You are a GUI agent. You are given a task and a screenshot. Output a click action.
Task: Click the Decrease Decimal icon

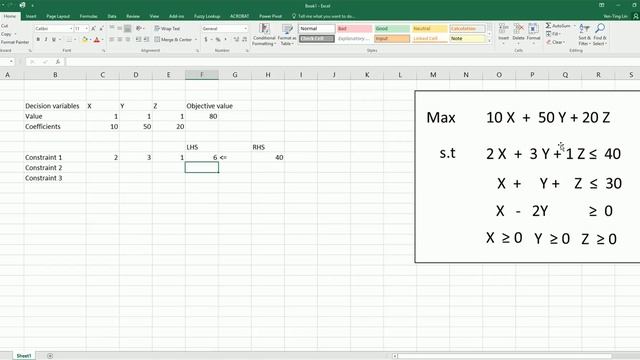pos(244,40)
